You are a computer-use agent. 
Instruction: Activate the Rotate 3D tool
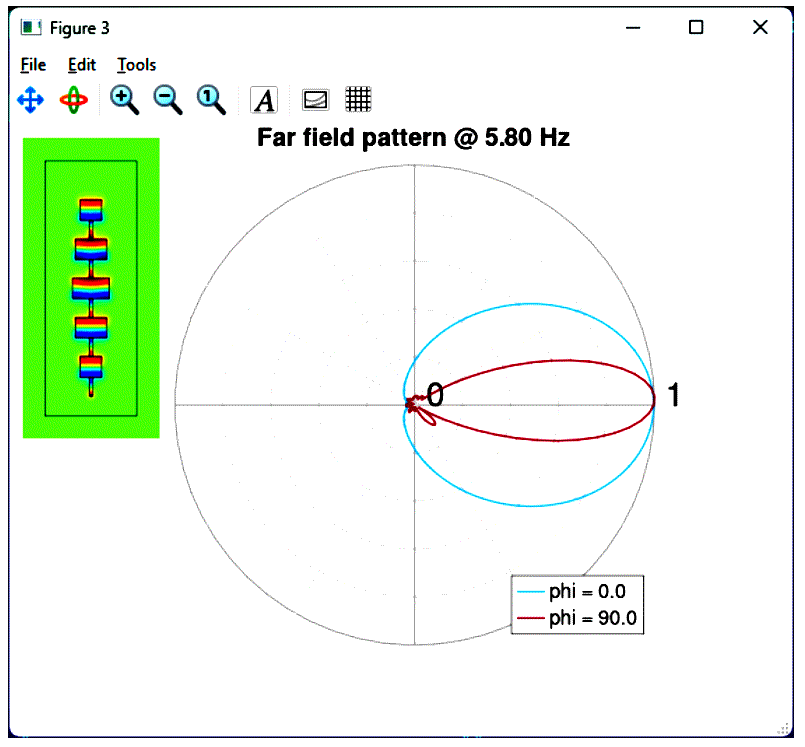[x=74, y=99]
